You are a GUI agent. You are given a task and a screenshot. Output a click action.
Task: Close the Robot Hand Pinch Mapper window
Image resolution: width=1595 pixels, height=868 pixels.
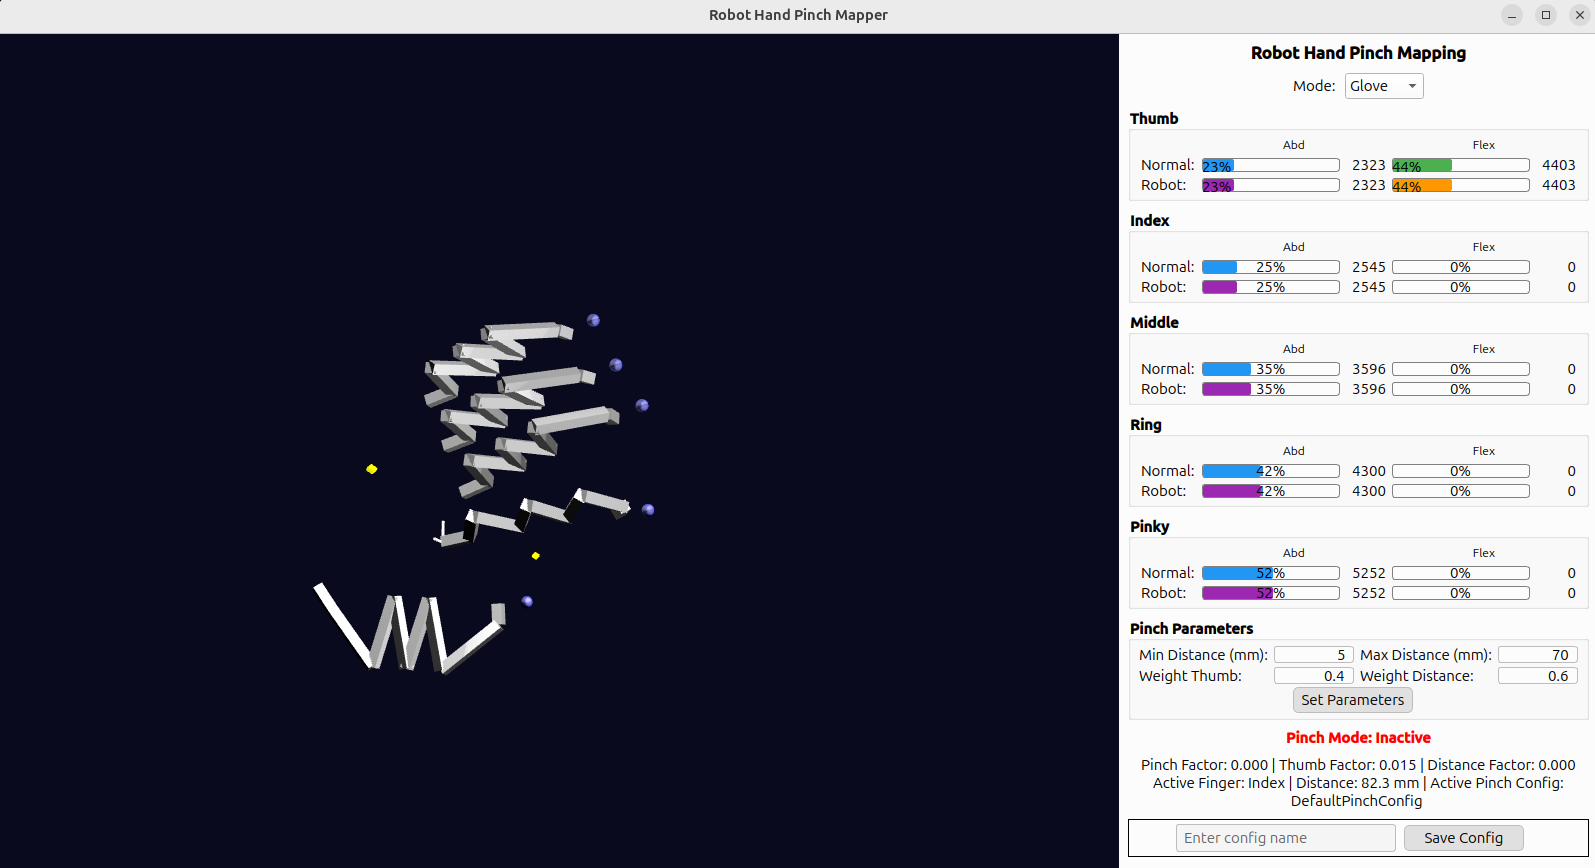click(1580, 15)
